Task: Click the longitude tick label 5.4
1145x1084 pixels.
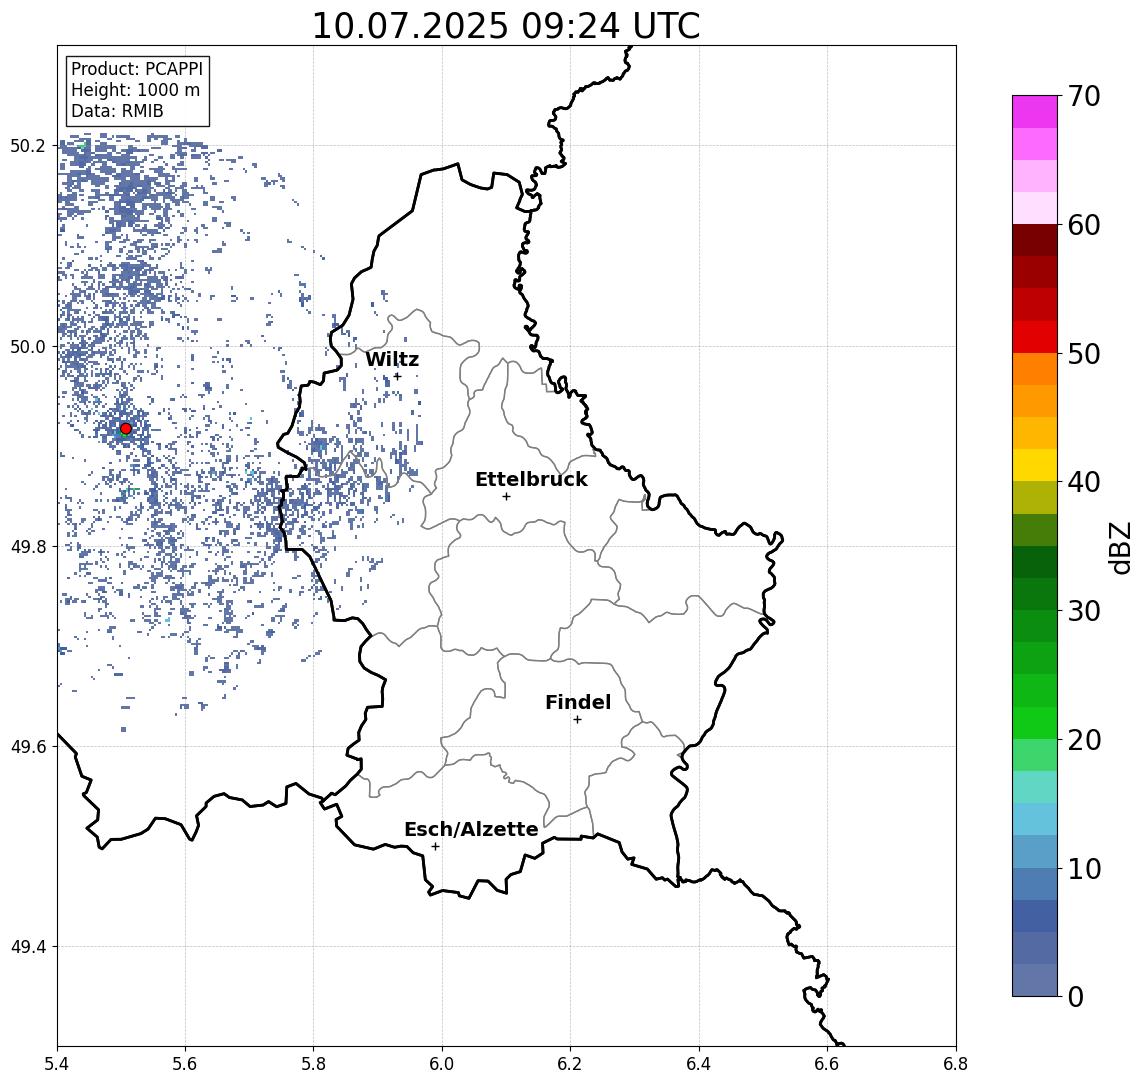Action: coord(57,1064)
